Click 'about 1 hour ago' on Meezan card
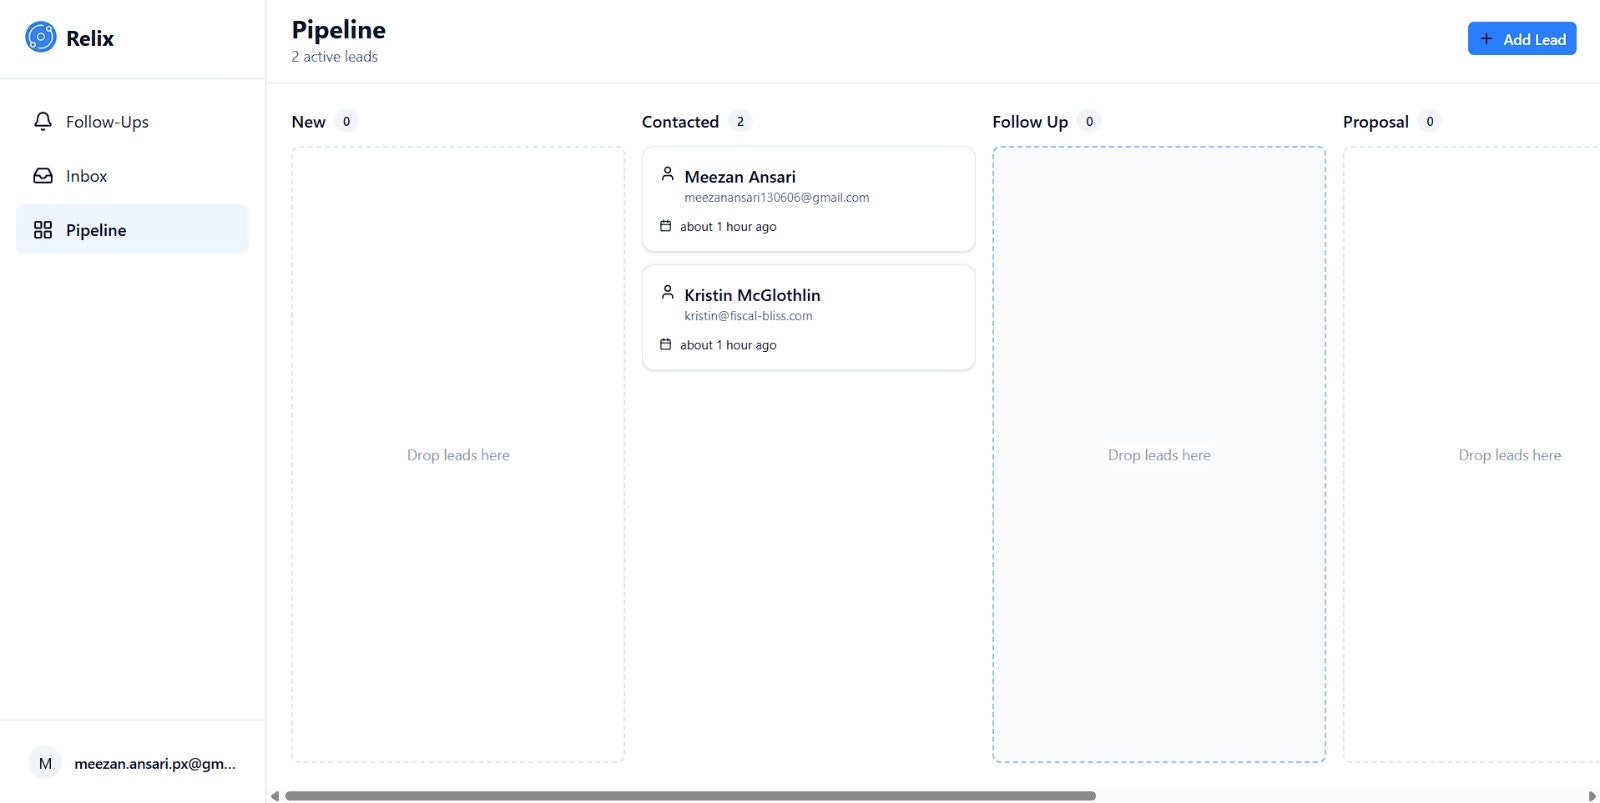 tap(728, 227)
